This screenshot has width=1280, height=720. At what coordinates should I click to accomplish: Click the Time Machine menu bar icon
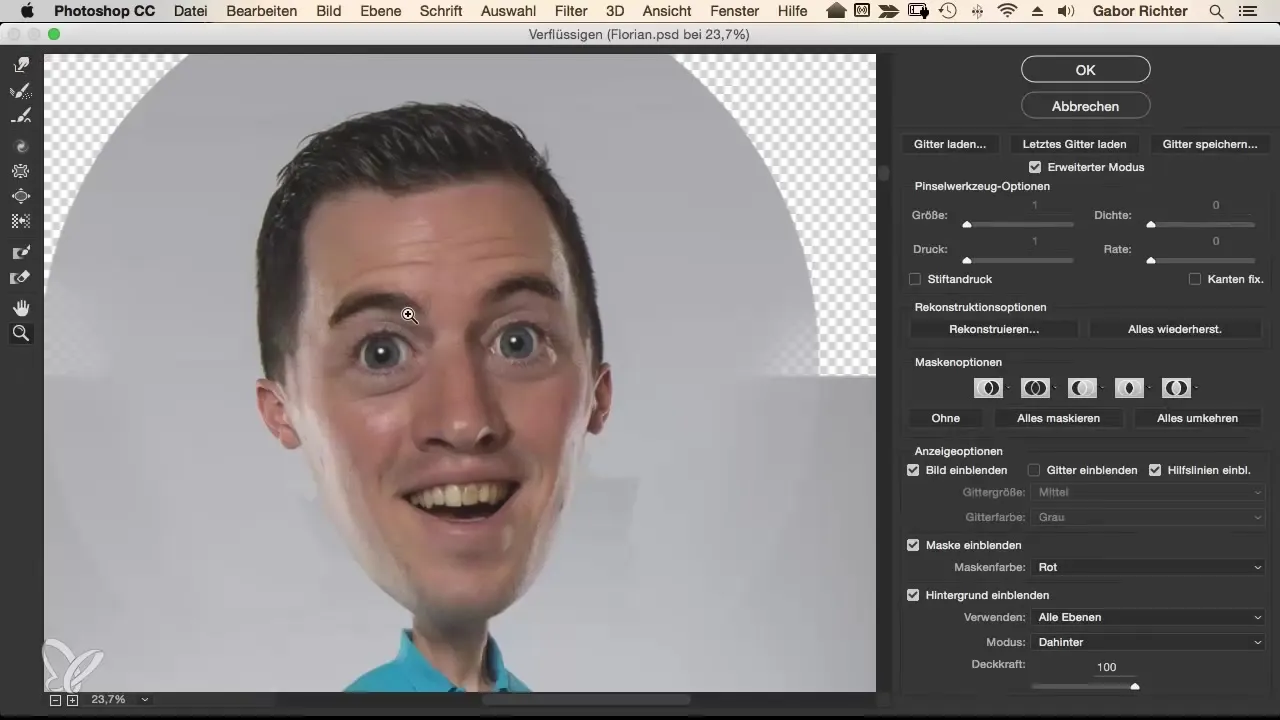(948, 12)
